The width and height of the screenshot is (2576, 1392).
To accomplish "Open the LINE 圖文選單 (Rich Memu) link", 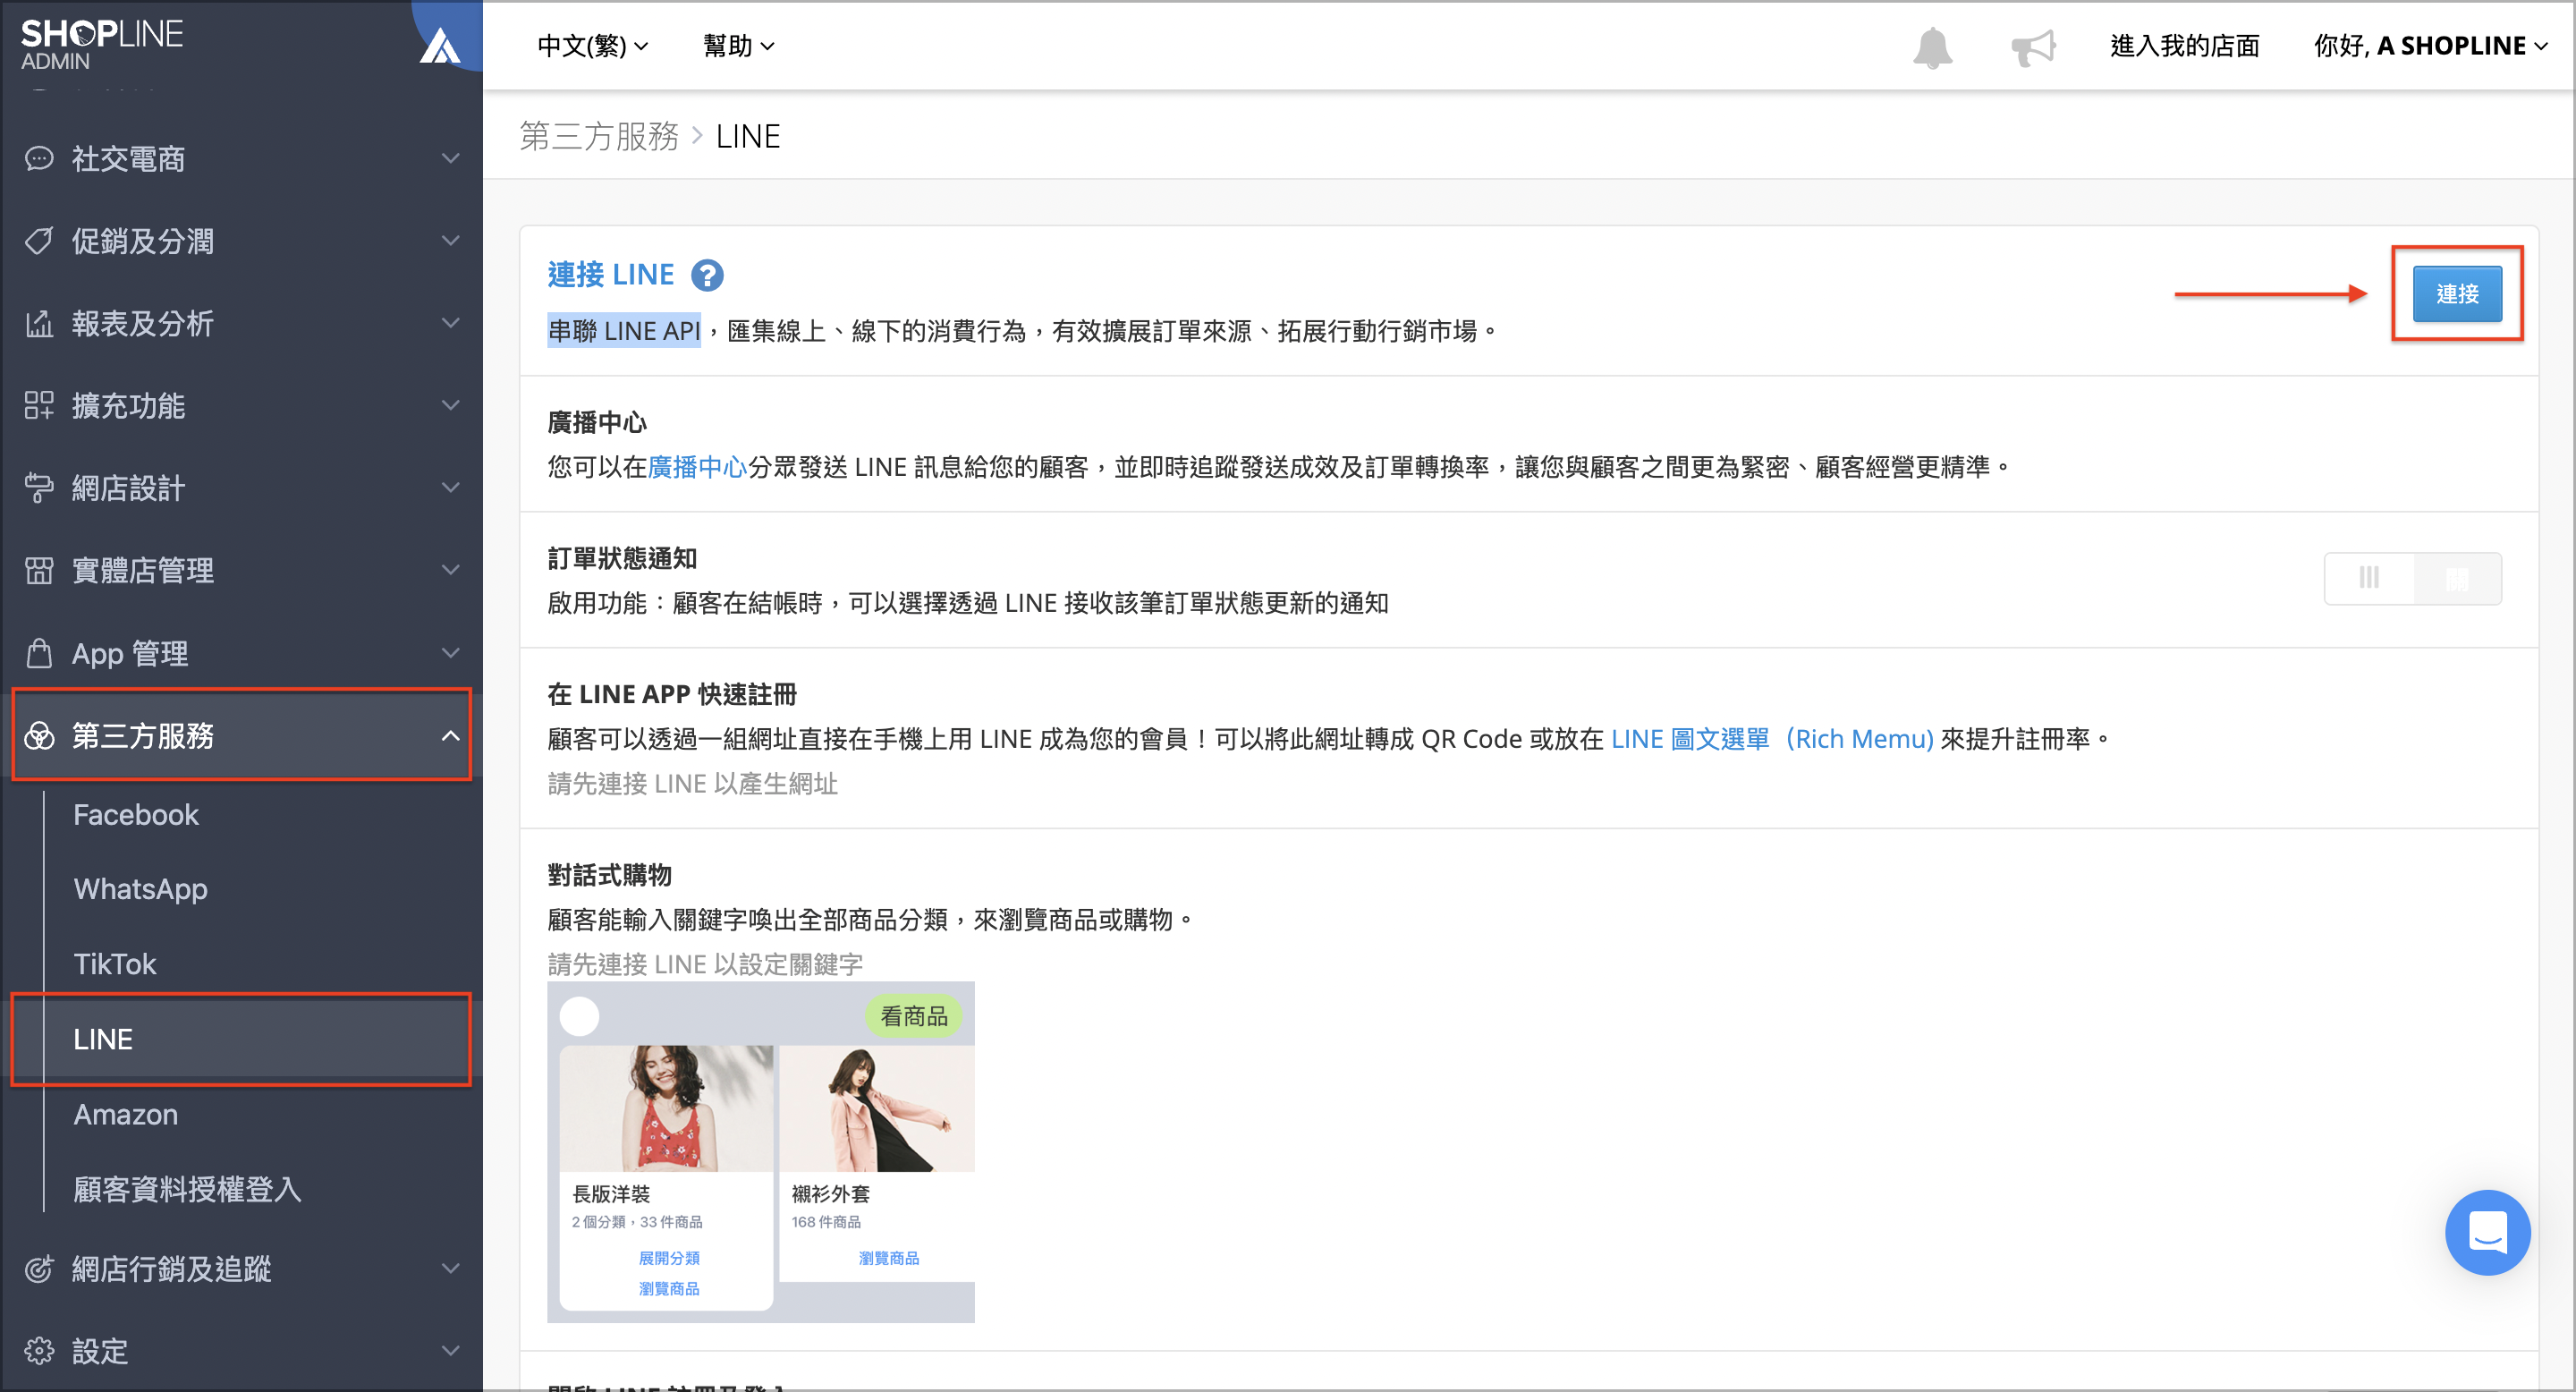I will (x=1772, y=739).
